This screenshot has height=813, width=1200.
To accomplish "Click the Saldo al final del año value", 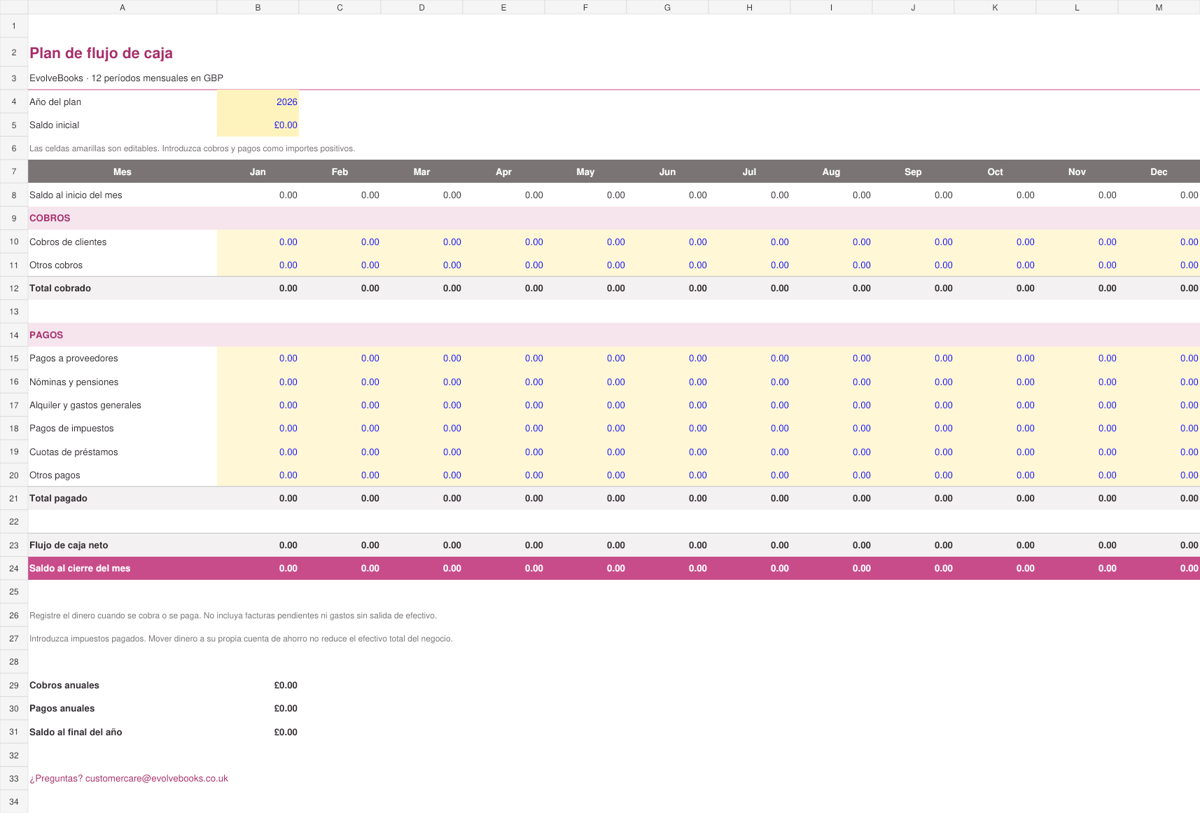I will pyautogui.click(x=285, y=732).
